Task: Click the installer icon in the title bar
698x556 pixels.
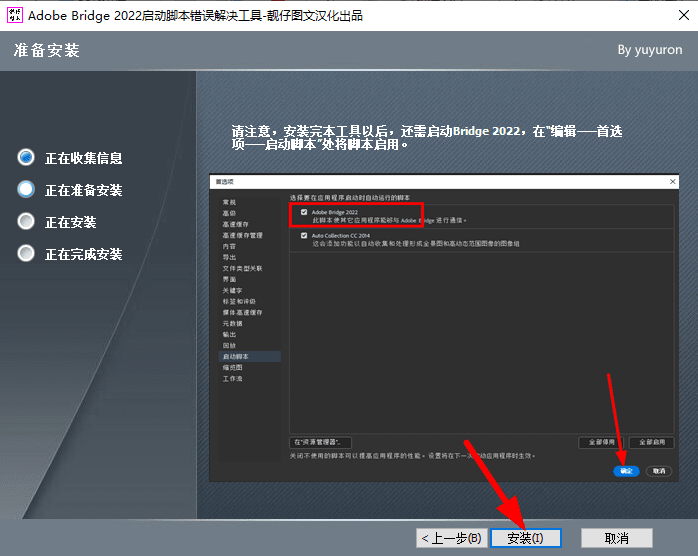Action: pos(15,15)
